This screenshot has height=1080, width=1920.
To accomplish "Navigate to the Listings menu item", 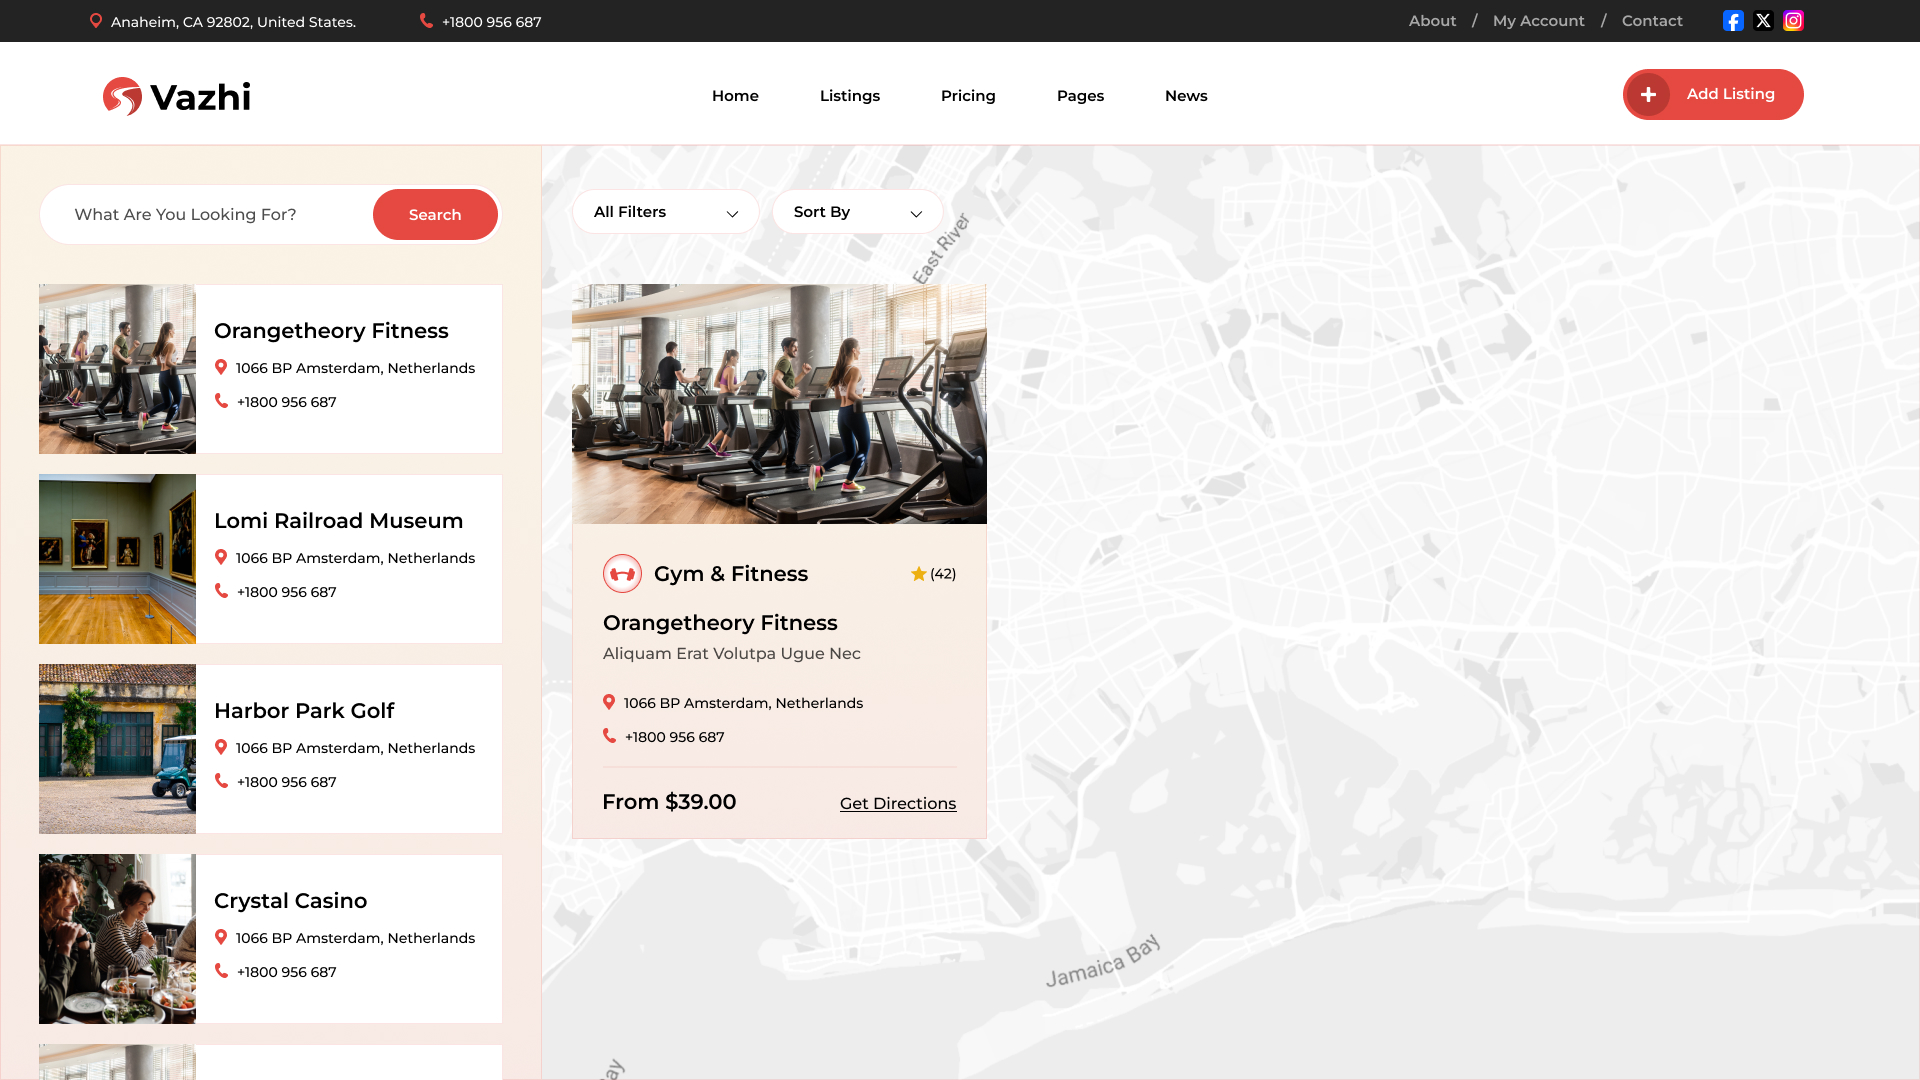I will [849, 96].
